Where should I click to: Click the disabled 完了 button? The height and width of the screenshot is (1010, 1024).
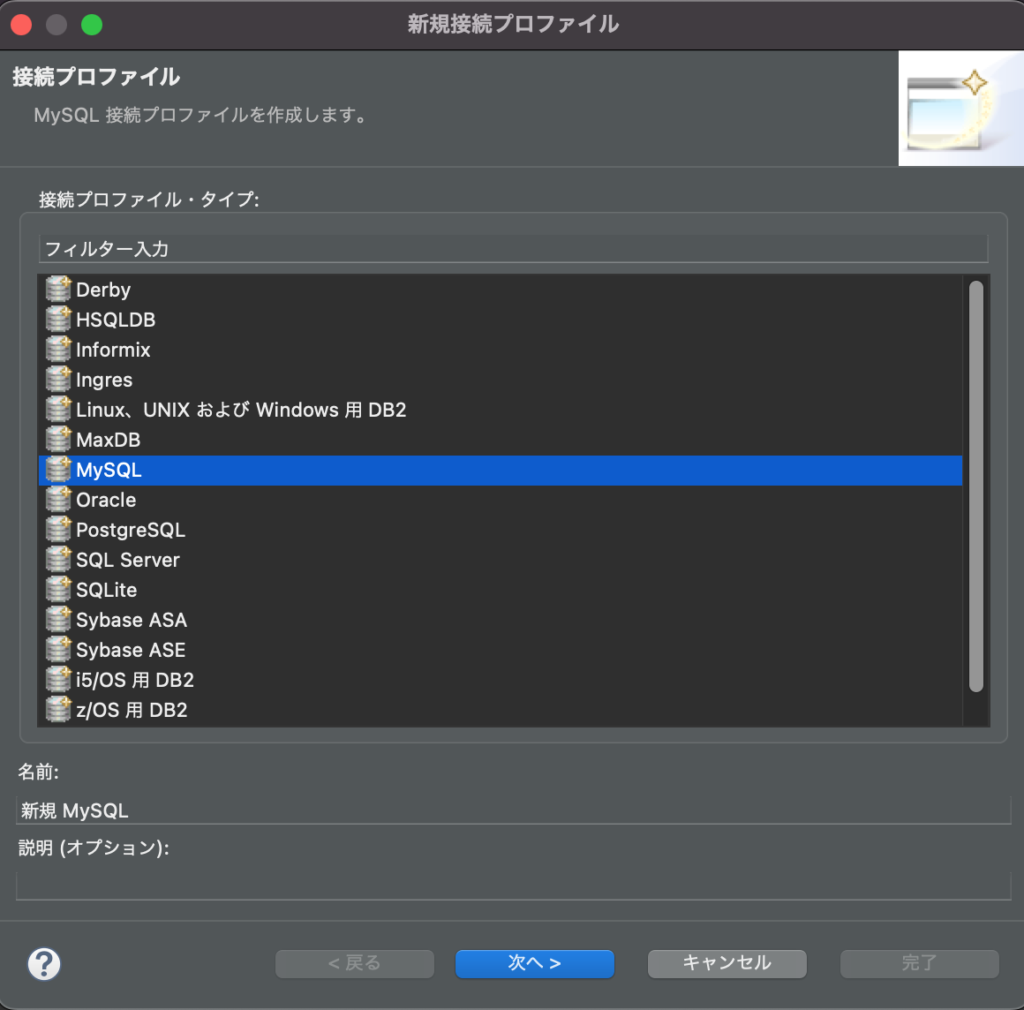click(920, 964)
